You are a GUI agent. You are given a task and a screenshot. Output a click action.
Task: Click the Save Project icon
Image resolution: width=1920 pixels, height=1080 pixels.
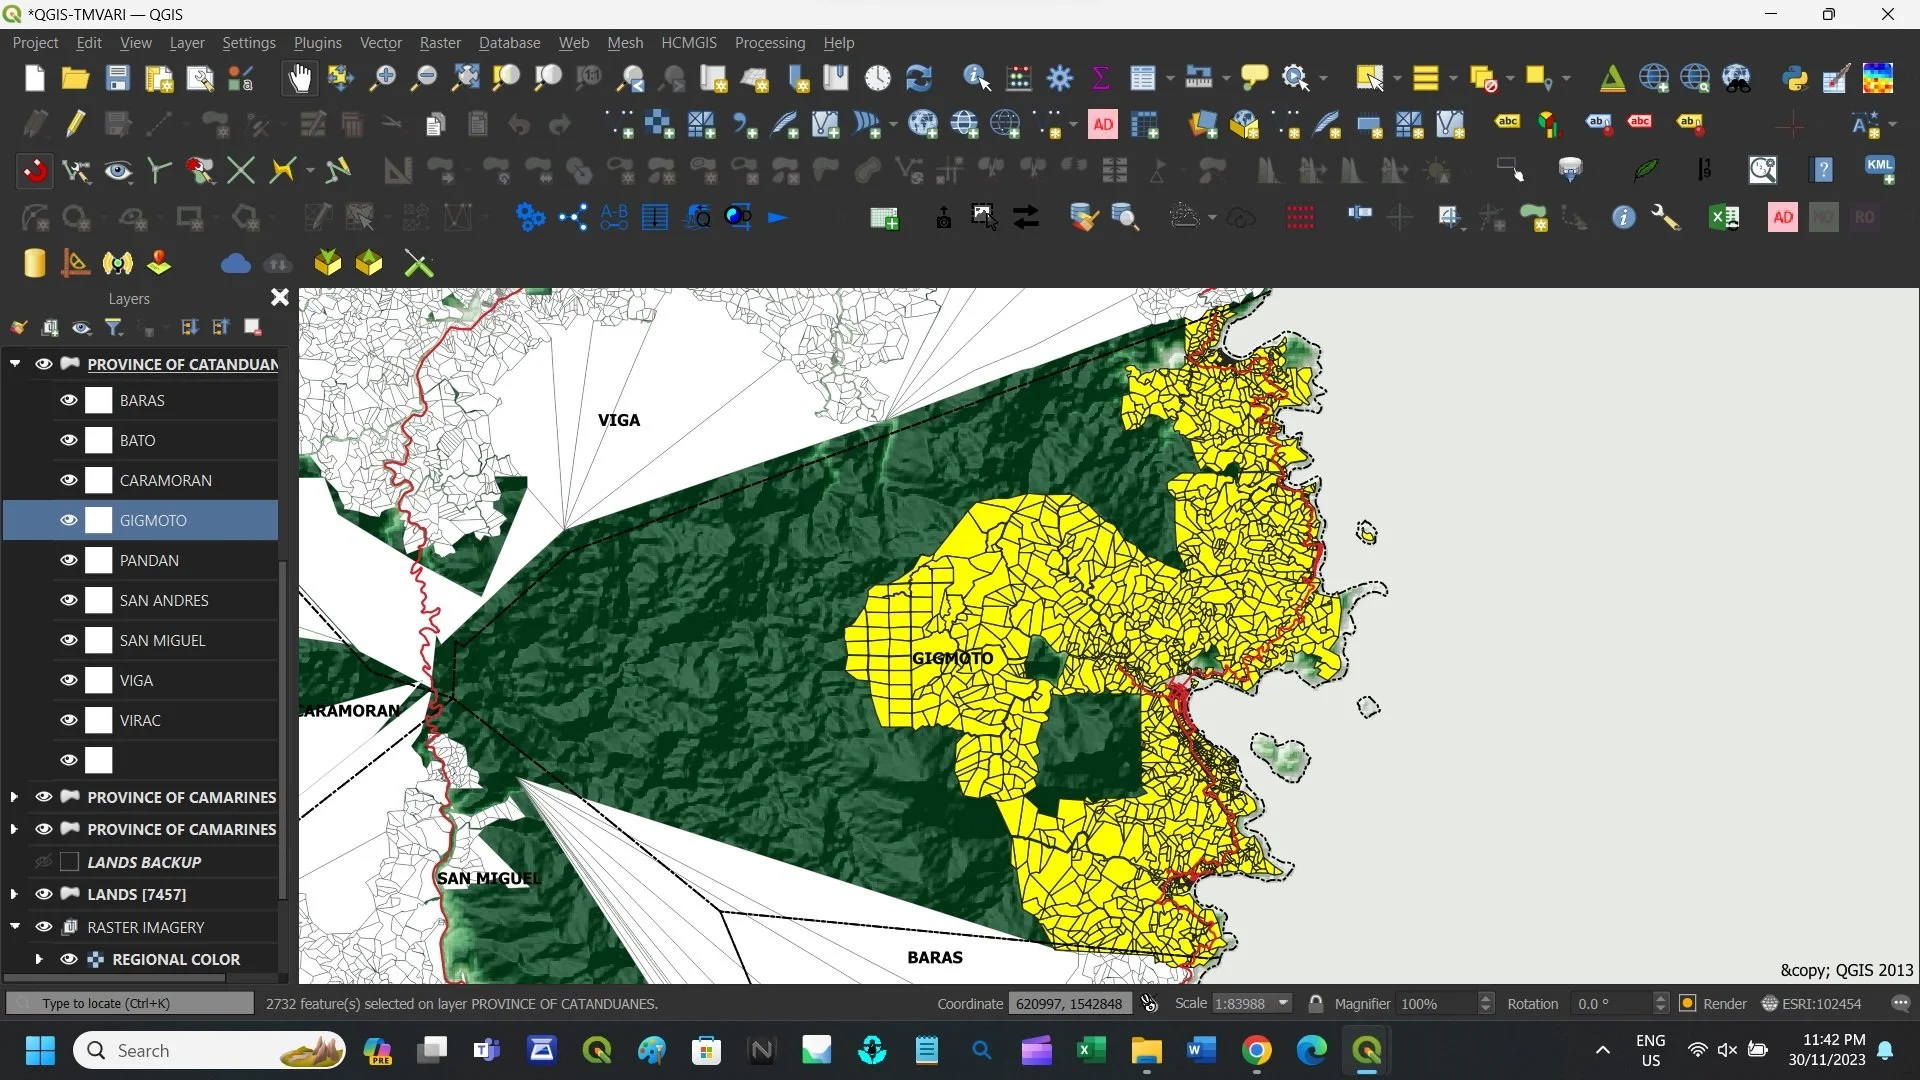tap(118, 78)
